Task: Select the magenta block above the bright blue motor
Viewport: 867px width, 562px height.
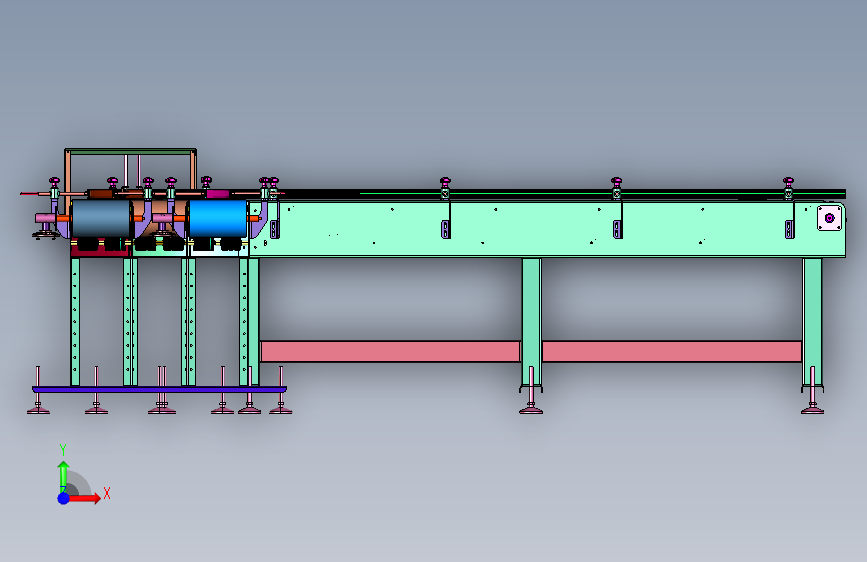Action: (218, 194)
